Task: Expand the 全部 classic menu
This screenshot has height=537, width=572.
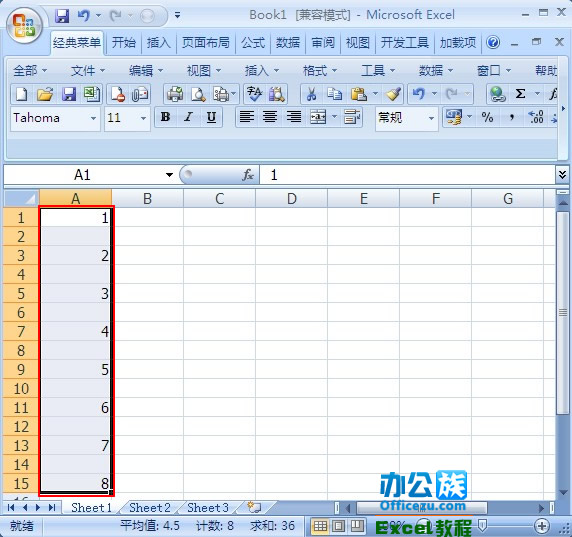Action: 30,70
